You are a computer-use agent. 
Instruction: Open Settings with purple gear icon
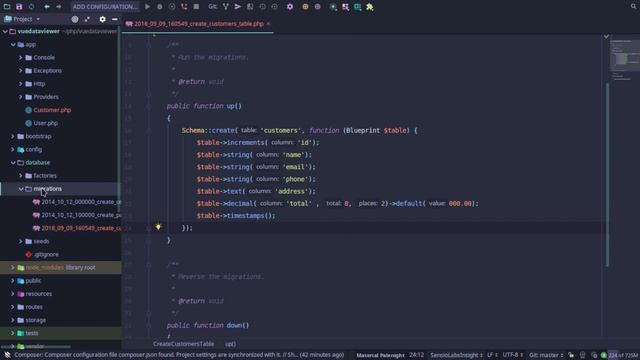(x=290, y=7)
